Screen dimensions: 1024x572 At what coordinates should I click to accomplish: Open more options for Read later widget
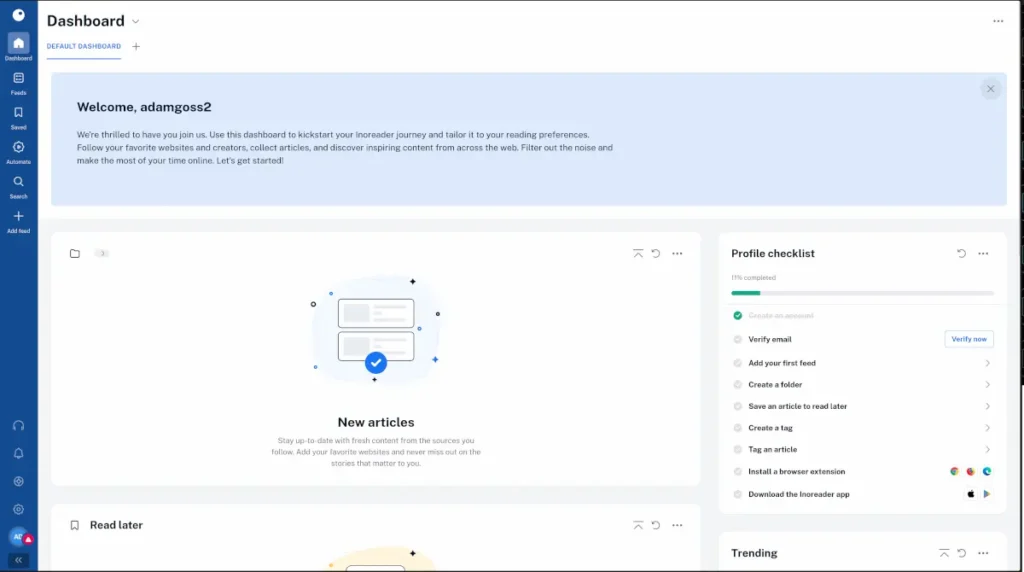tap(677, 525)
